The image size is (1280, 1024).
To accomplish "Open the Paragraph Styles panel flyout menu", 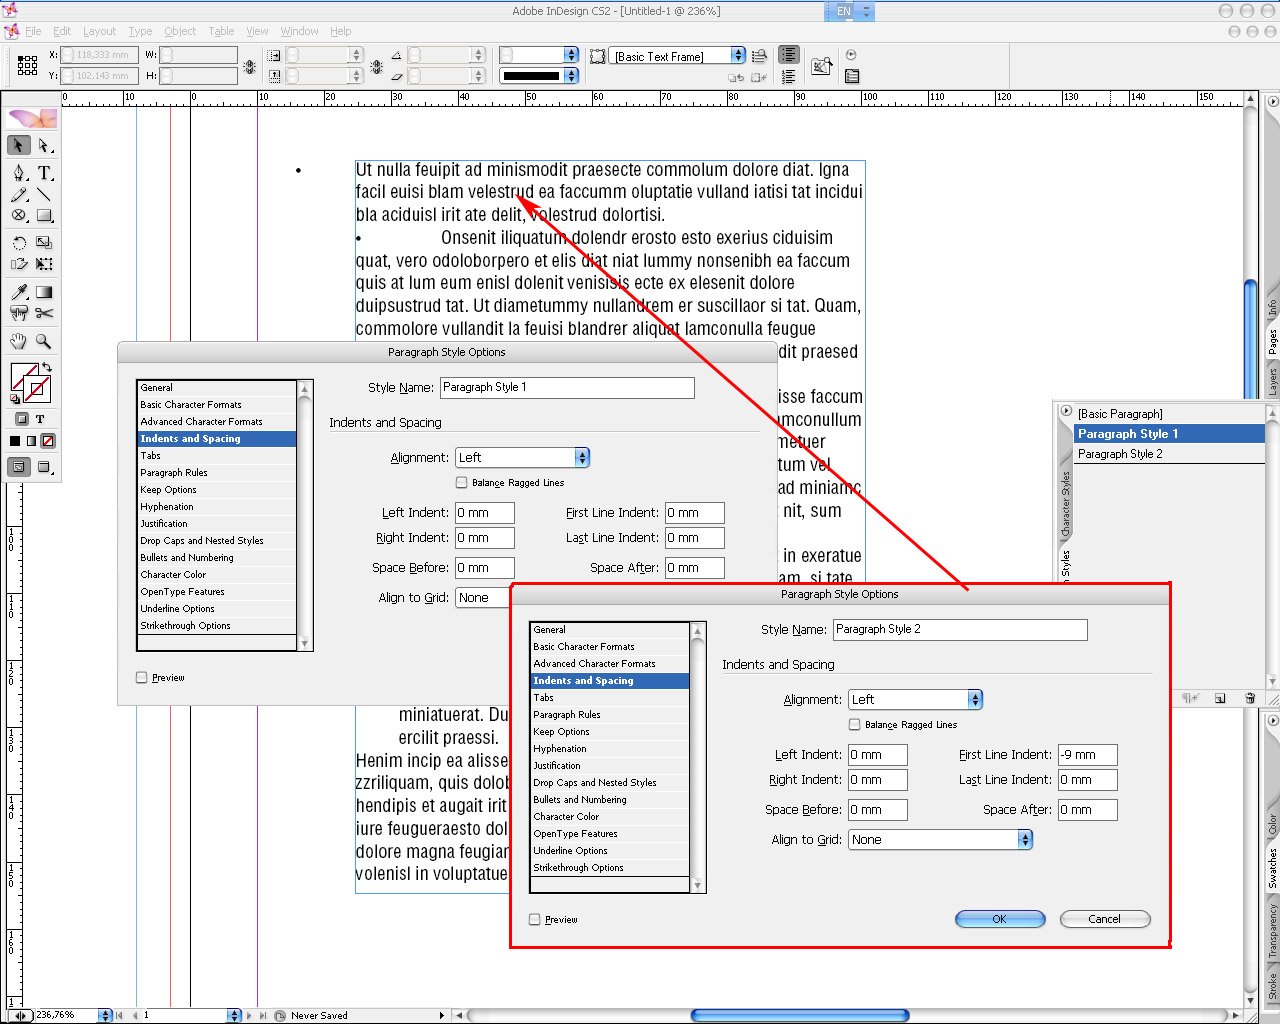I will (1066, 412).
